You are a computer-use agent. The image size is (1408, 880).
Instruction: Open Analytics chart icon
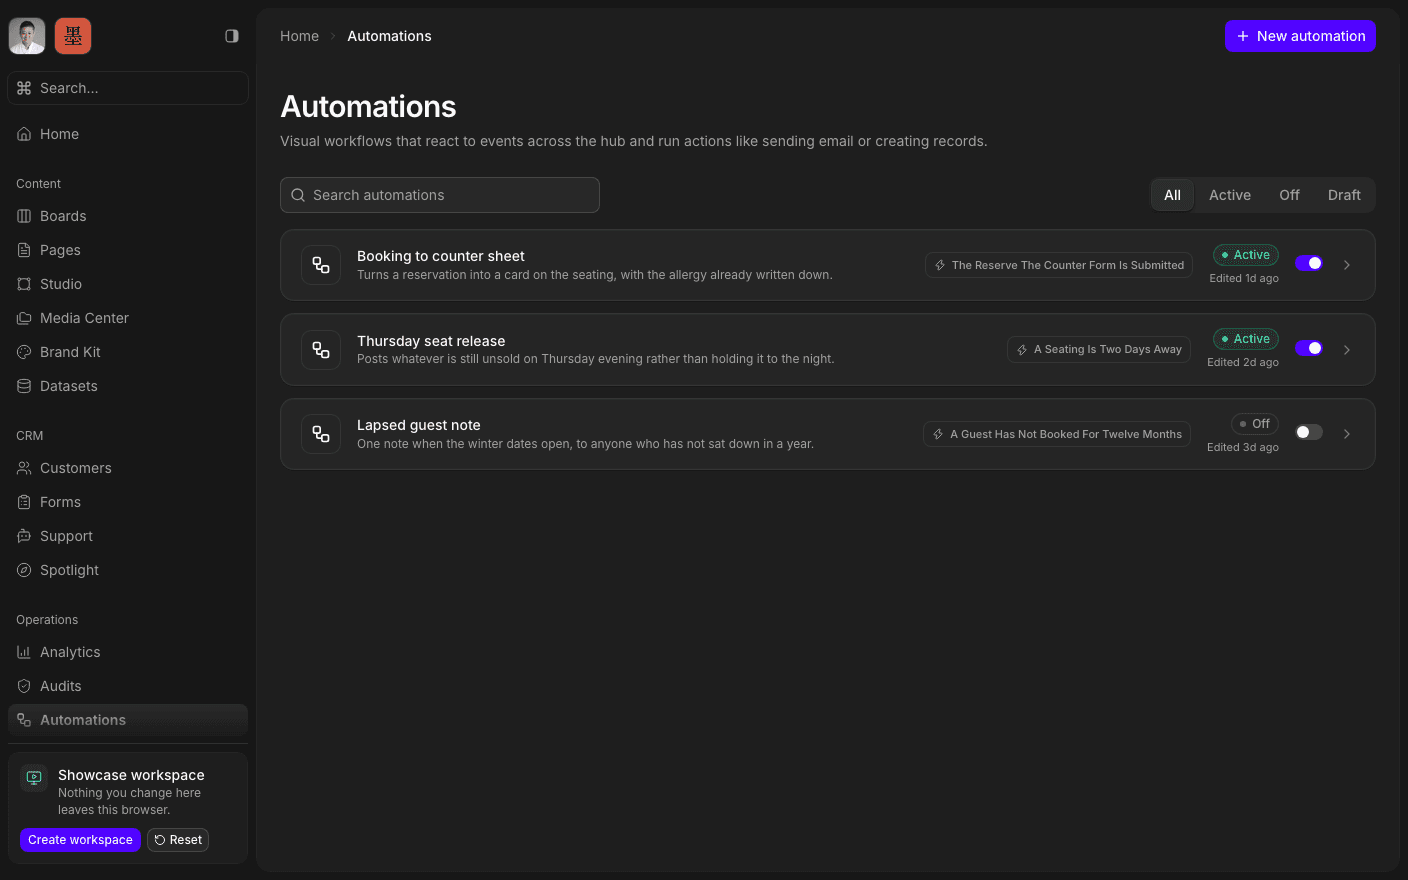click(24, 652)
